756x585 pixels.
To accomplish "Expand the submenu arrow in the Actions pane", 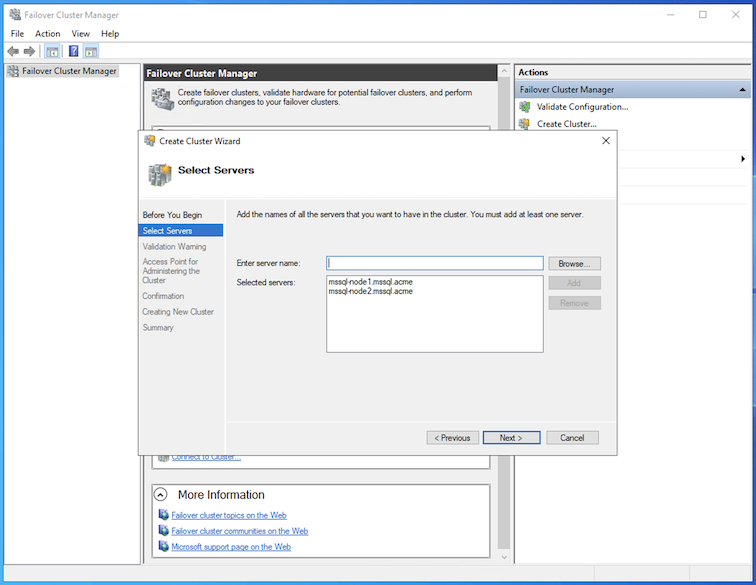I will coord(743,159).
